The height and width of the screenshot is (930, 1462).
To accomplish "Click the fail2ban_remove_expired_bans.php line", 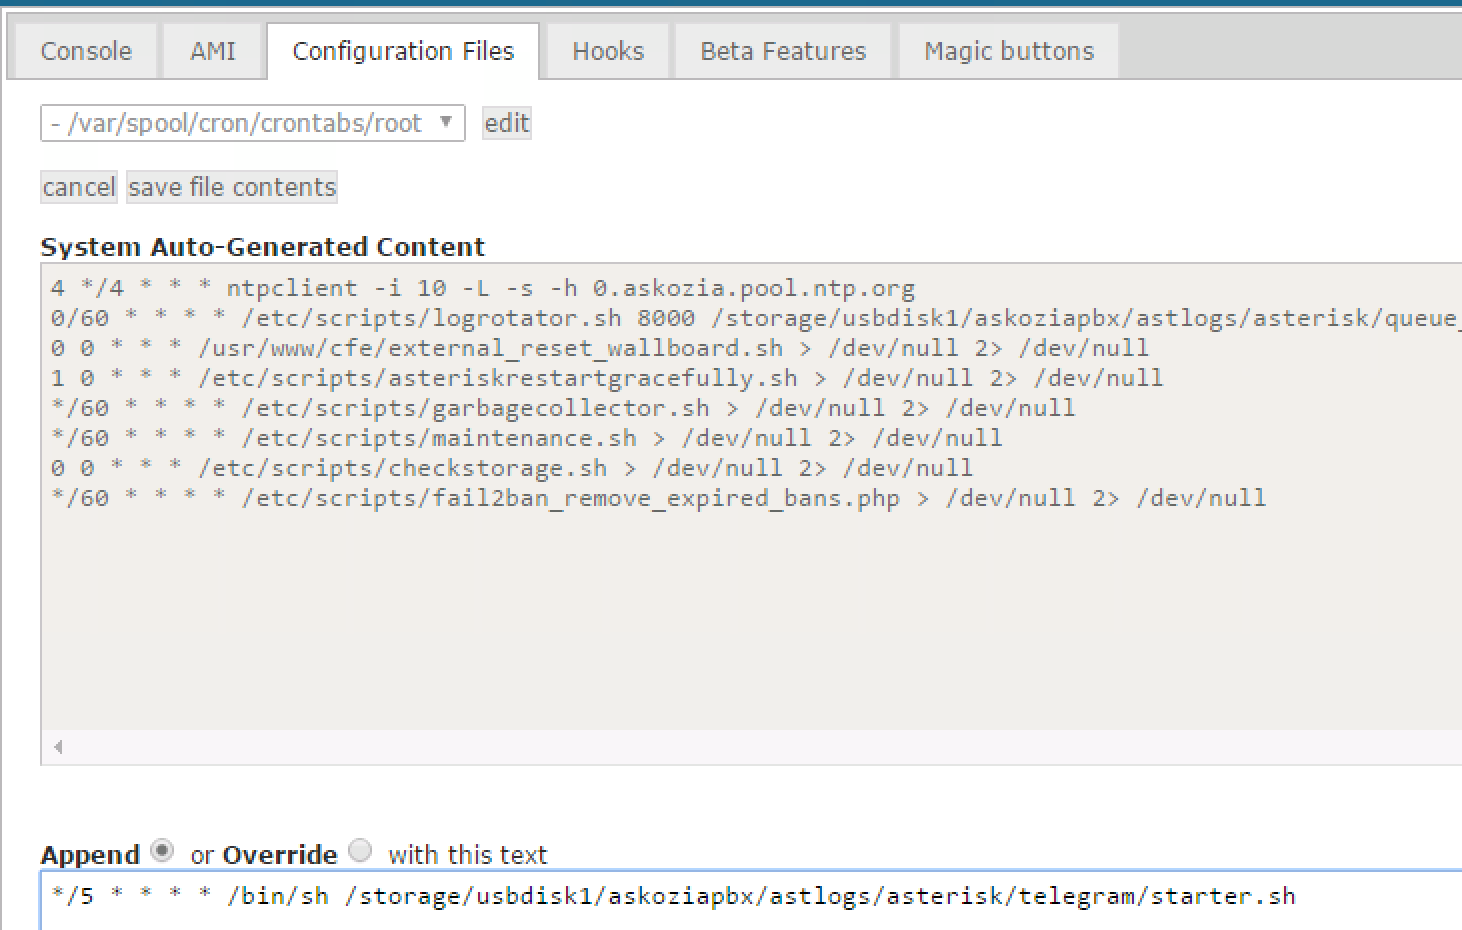I will (658, 498).
